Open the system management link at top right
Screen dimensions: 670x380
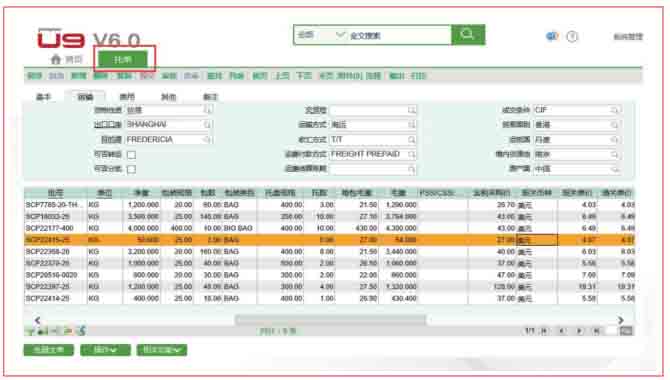click(x=628, y=37)
